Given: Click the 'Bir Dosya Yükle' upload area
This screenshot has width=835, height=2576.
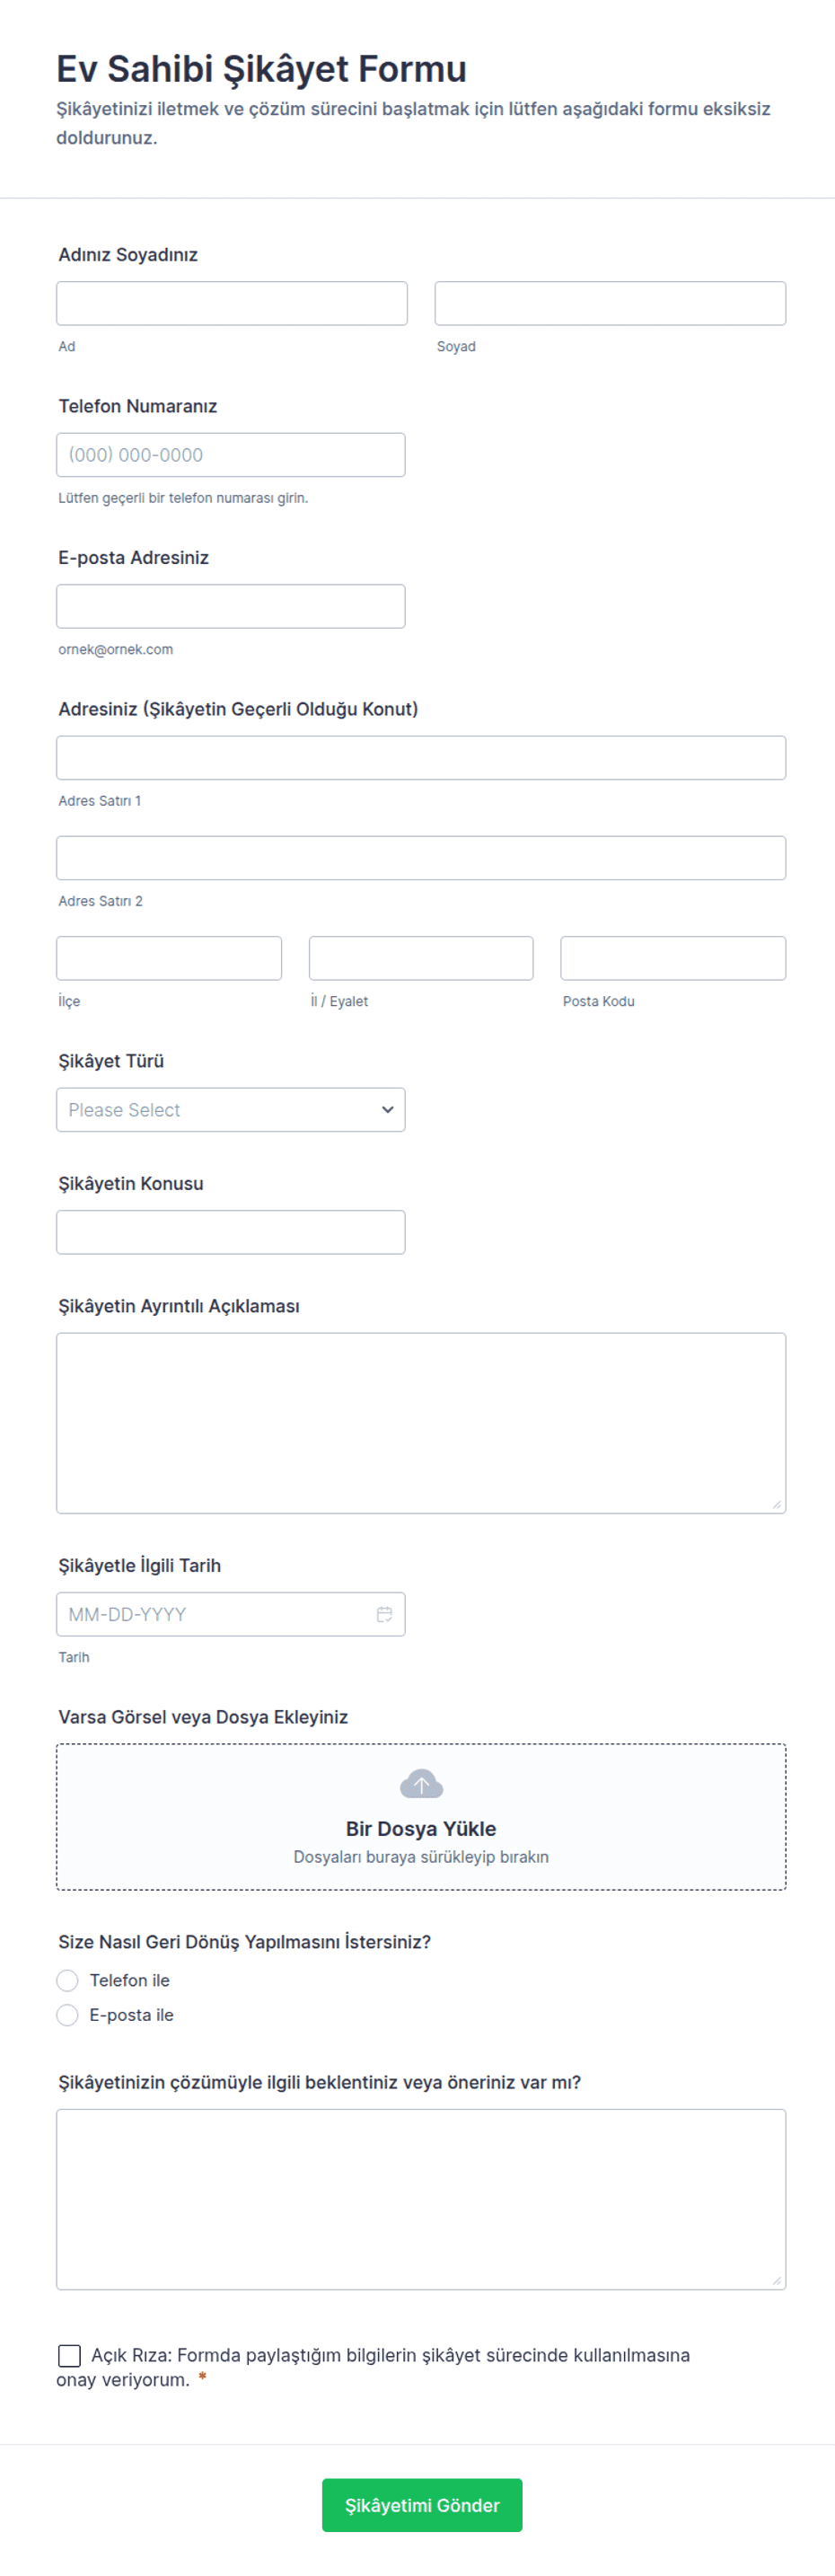Looking at the screenshot, I should tap(421, 1817).
